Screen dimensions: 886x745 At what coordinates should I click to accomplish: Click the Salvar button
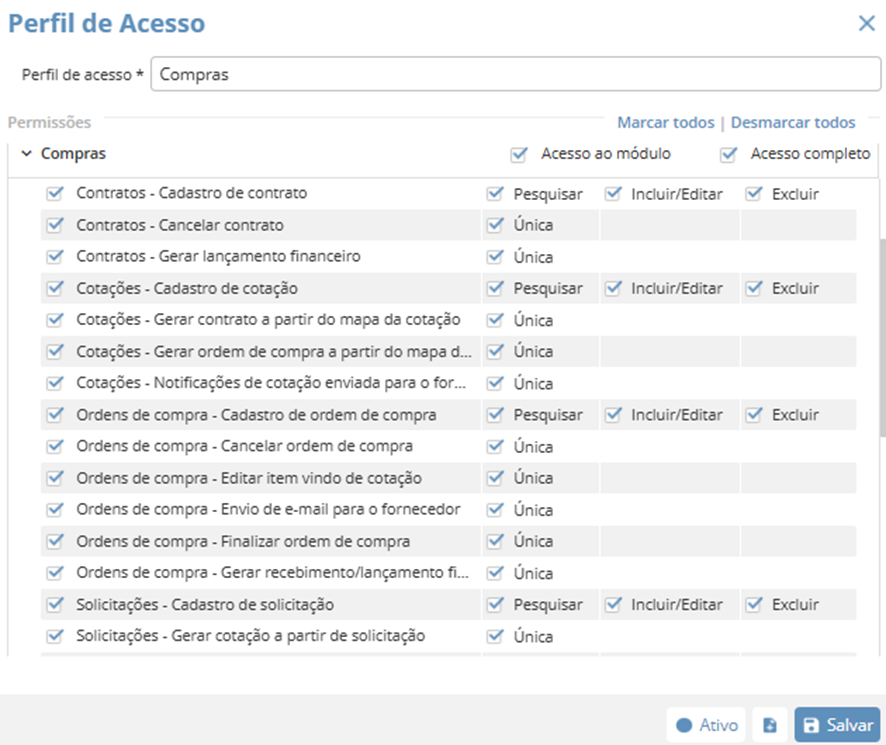tap(837, 725)
